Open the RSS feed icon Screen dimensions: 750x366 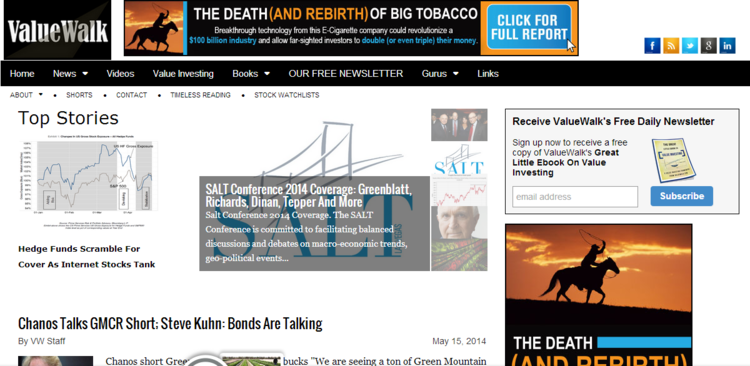671,45
